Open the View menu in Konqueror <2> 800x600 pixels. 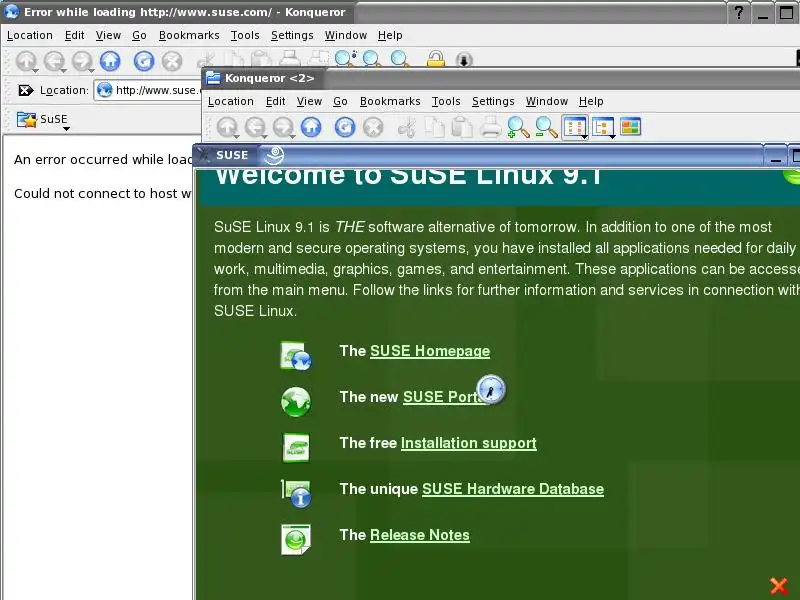pos(309,101)
